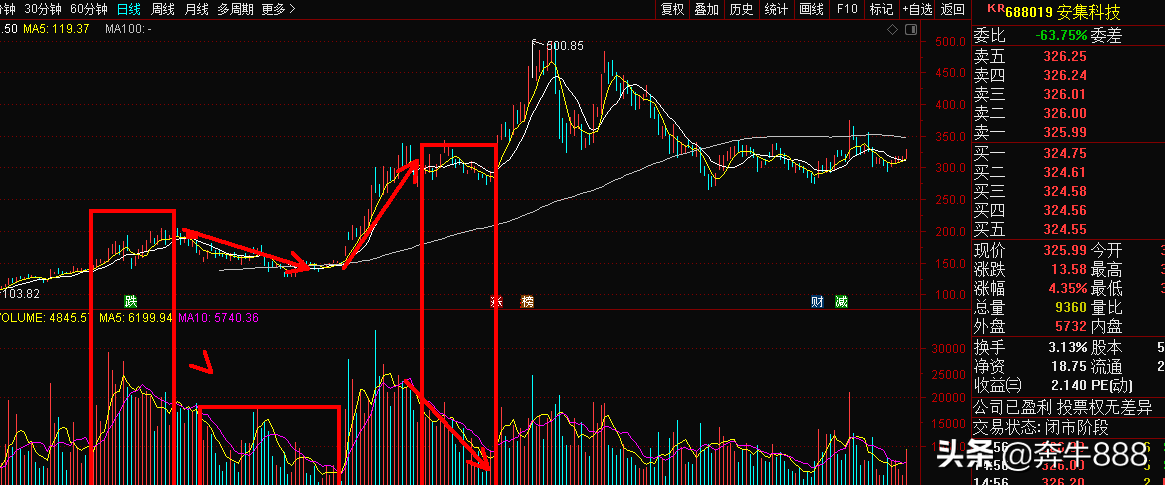The width and height of the screenshot is (1165, 485).
Task: Click the 委比 -63.75% value
Action: (1061, 36)
